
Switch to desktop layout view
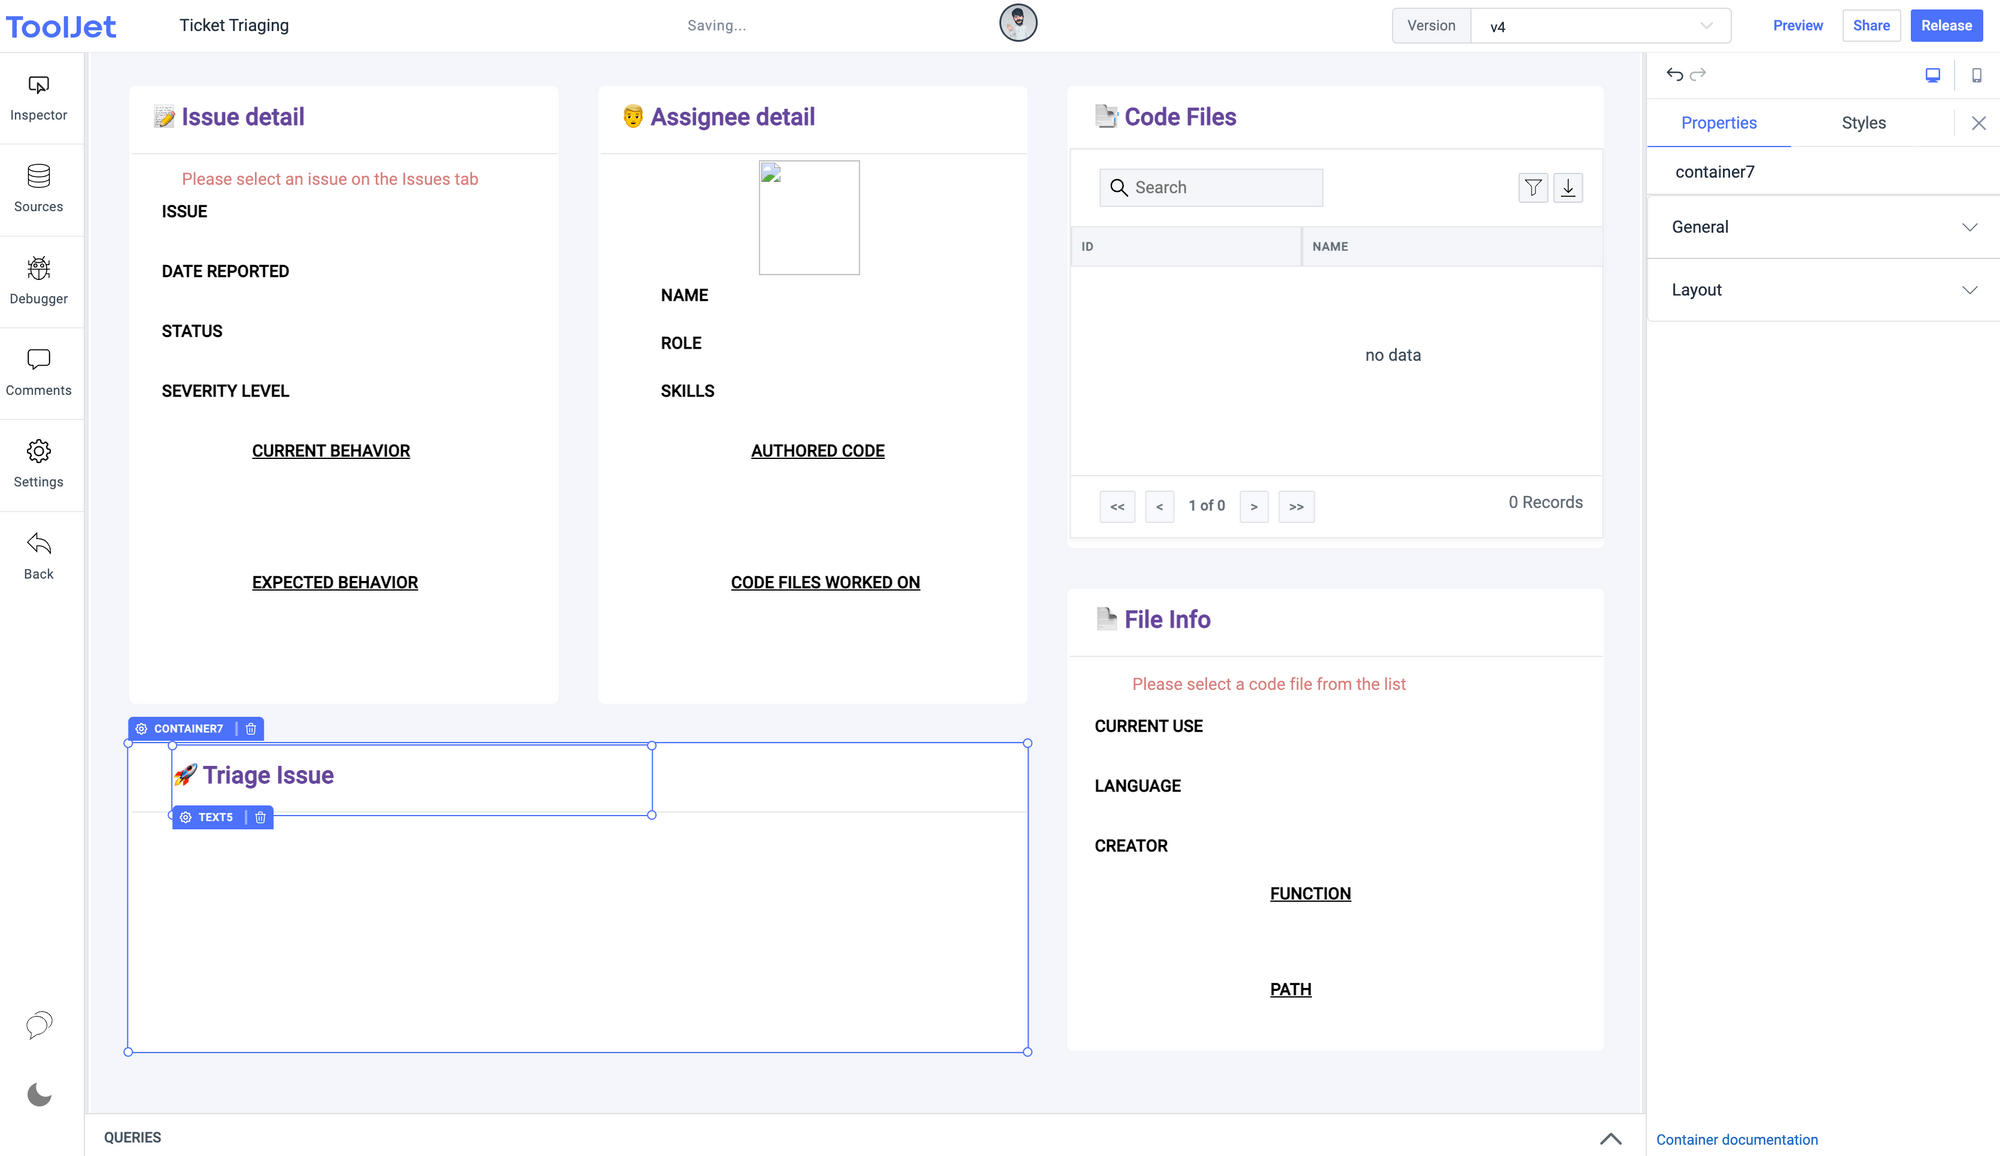pyautogui.click(x=1933, y=75)
